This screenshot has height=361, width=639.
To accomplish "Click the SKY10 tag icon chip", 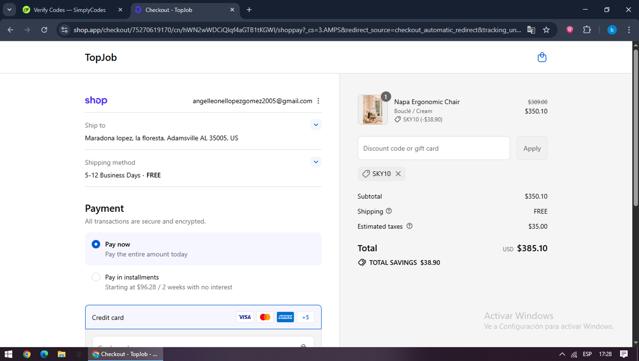I will (366, 174).
